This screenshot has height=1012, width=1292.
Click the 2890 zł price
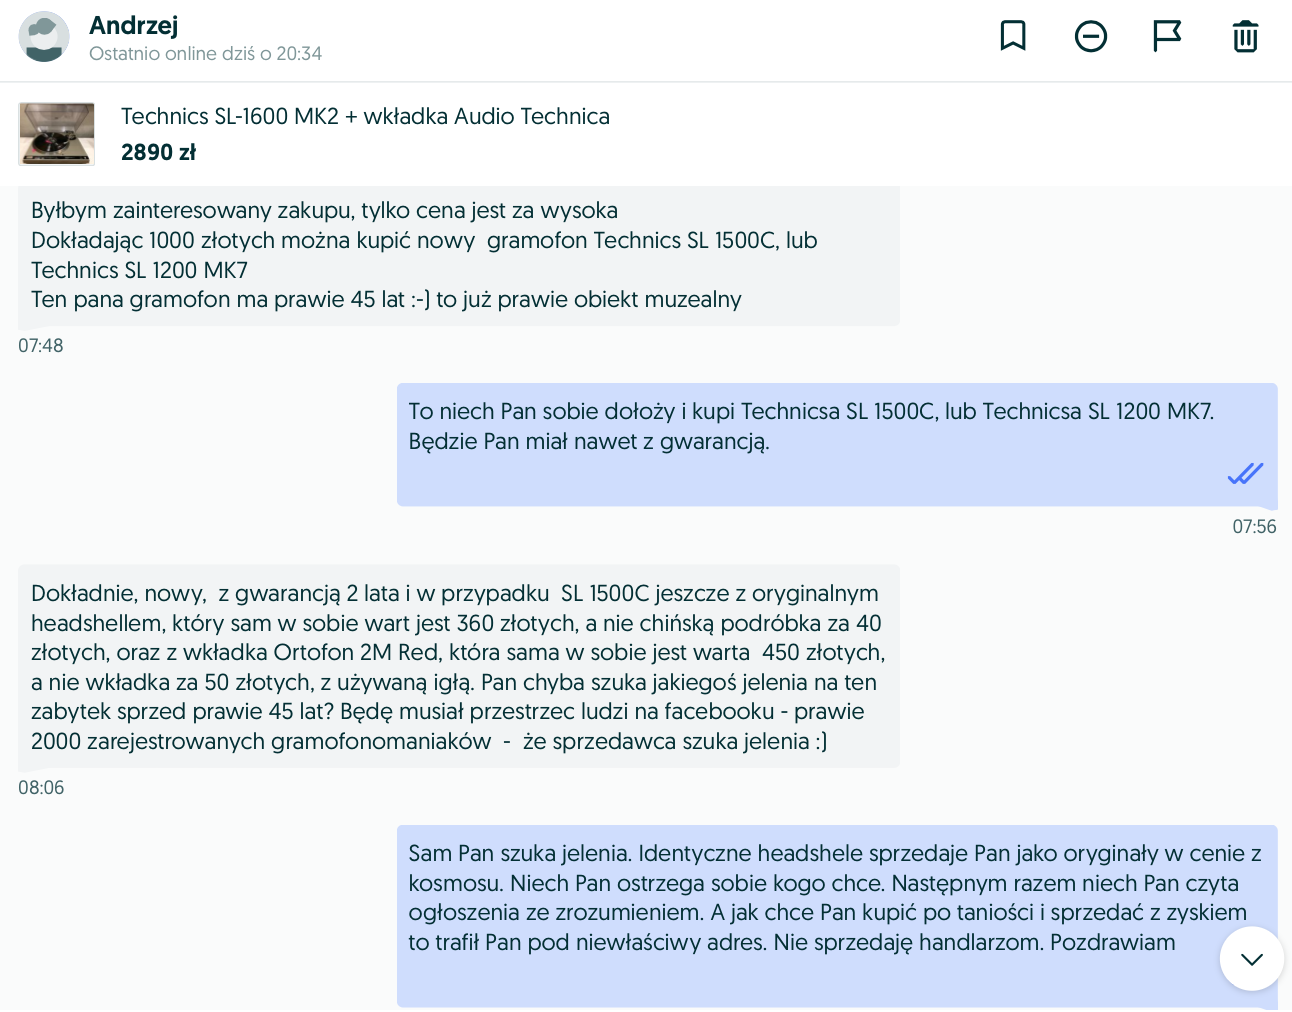(x=158, y=152)
